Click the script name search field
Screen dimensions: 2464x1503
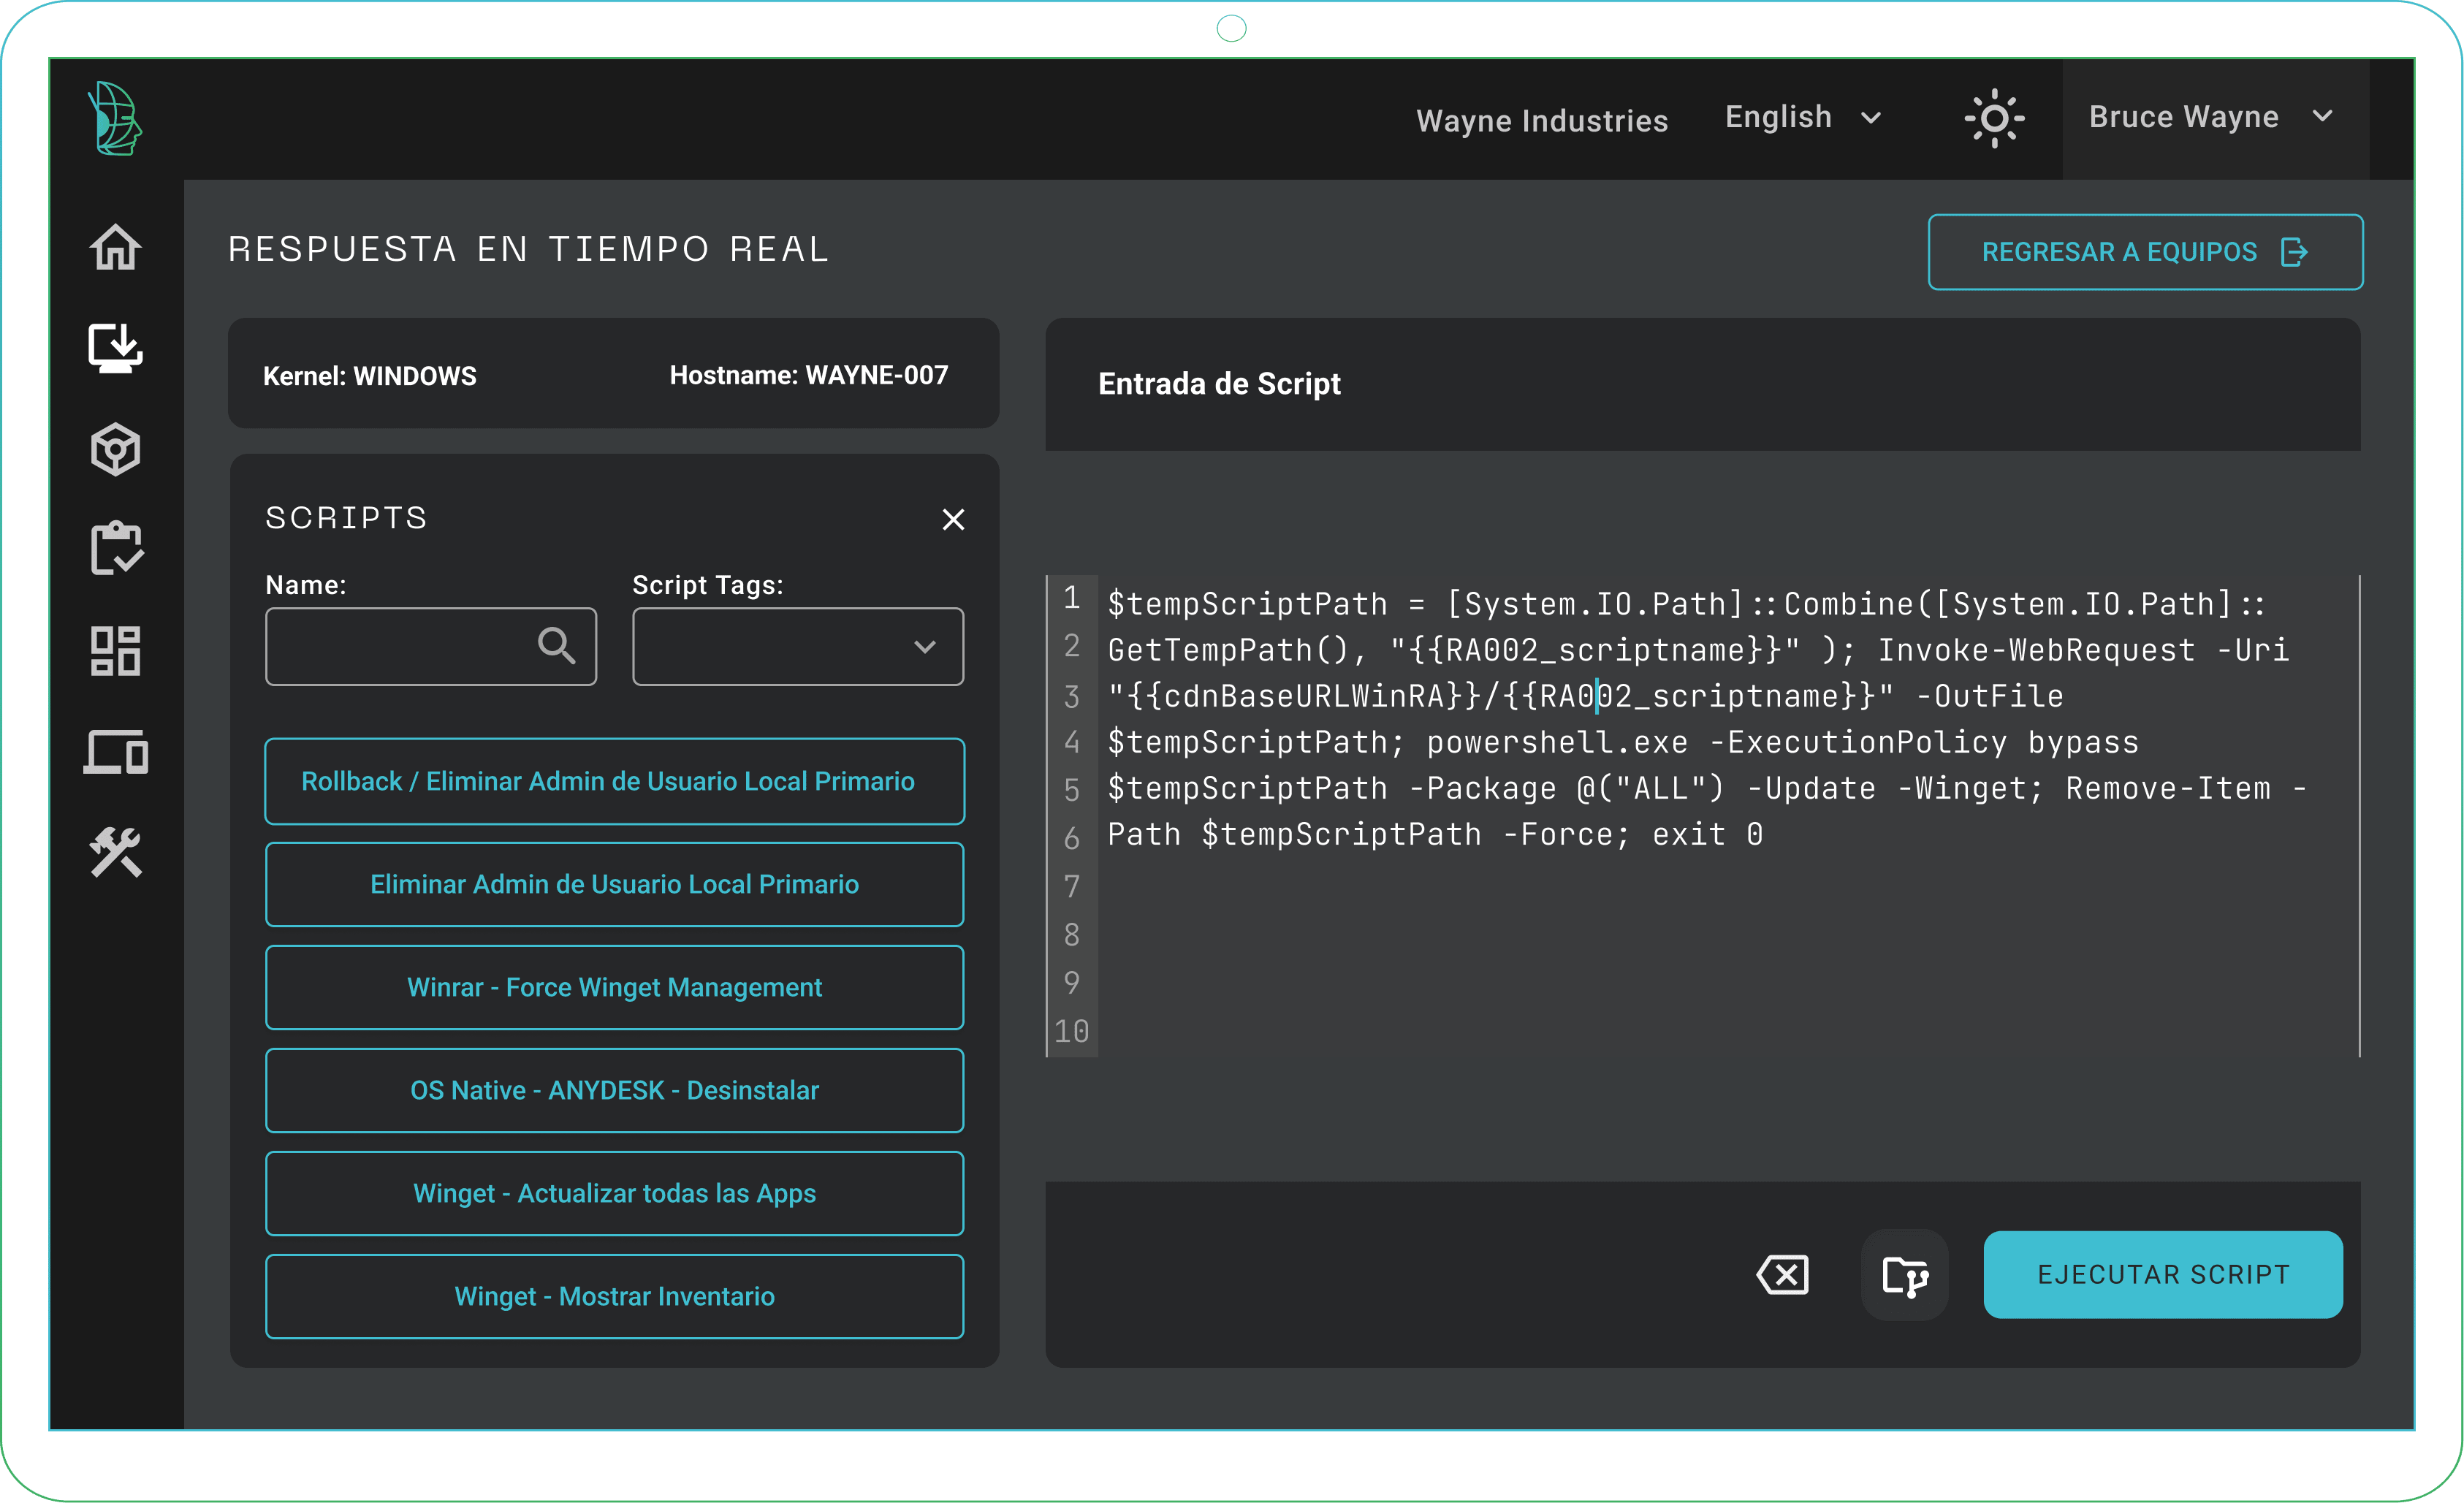tap(430, 644)
